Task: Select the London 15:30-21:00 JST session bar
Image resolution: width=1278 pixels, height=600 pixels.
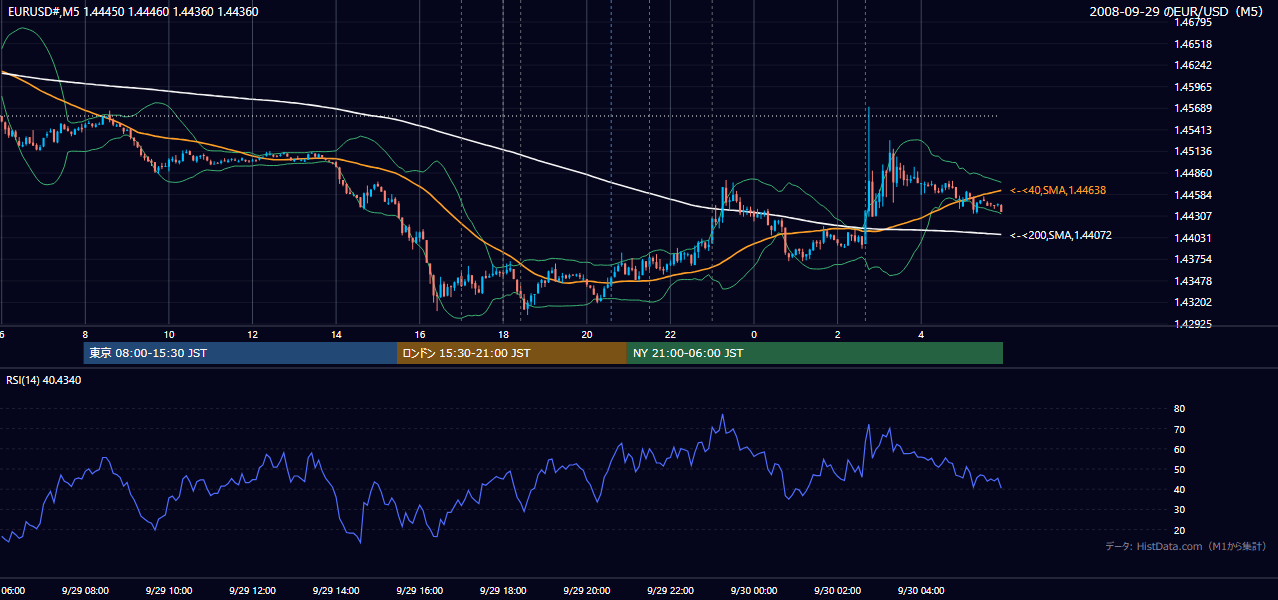Action: [x=512, y=353]
